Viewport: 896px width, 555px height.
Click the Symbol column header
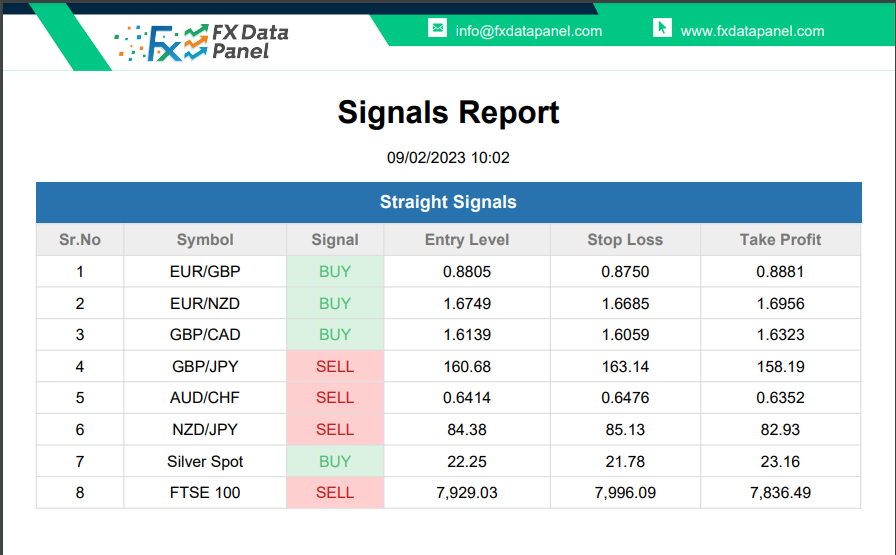tap(205, 239)
